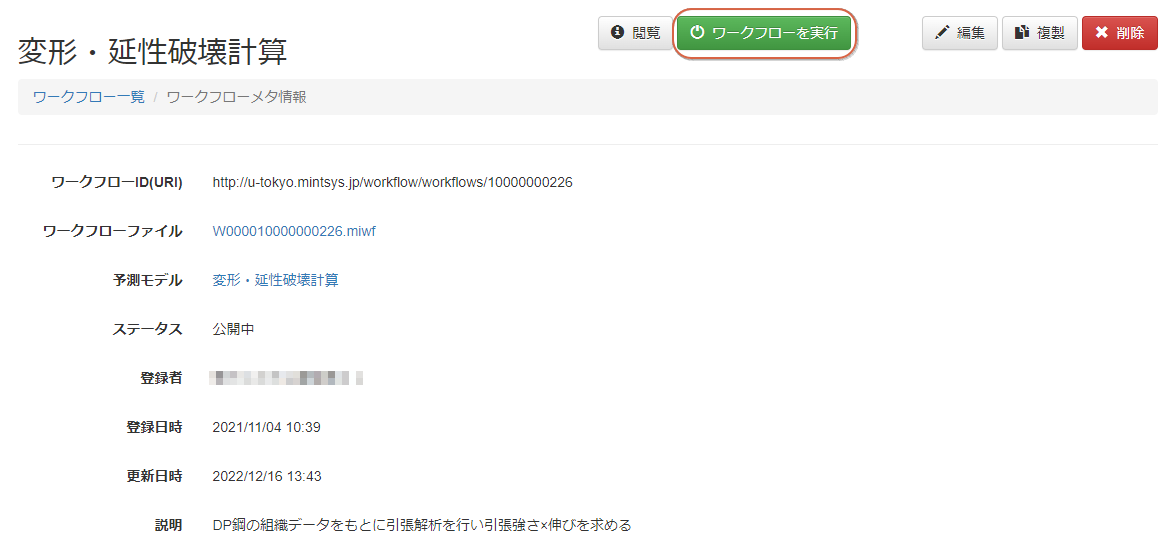The image size is (1174, 556).
Task: Go to ワークフロー一覧 breadcrumb link
Action: (89, 97)
